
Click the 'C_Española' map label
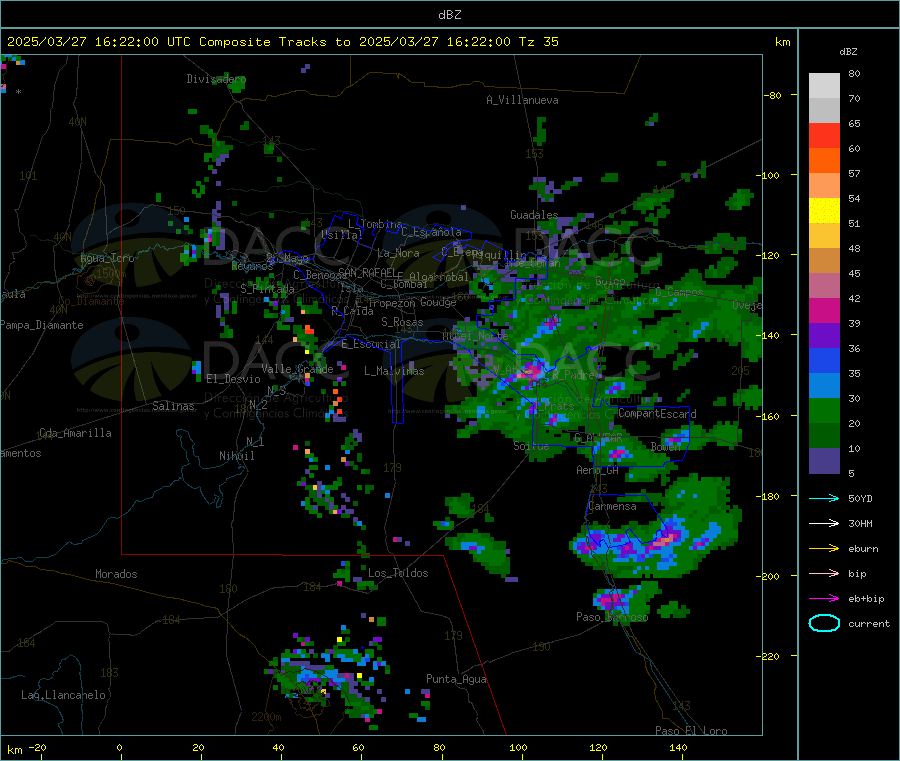431,232
